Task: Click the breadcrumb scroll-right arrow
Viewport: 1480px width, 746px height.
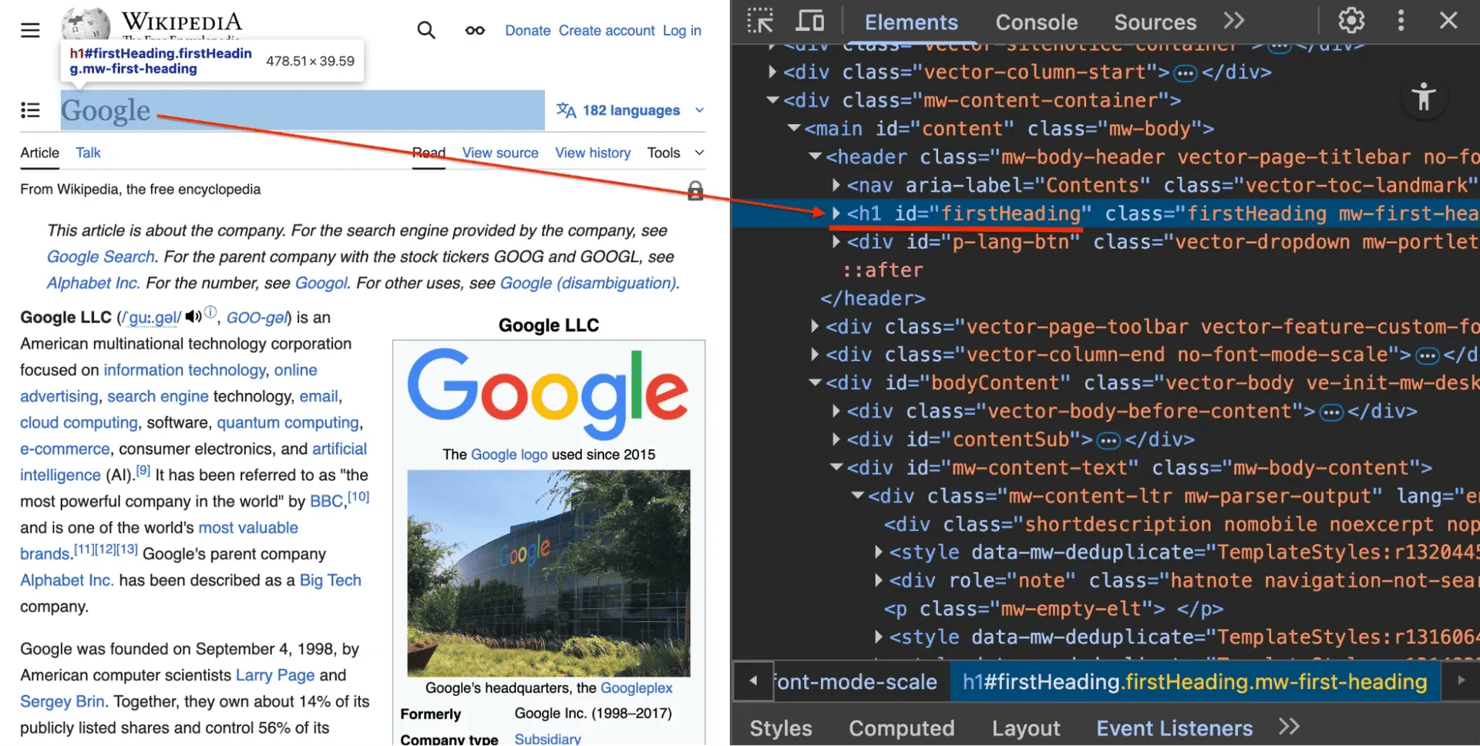Action: (x=1461, y=681)
